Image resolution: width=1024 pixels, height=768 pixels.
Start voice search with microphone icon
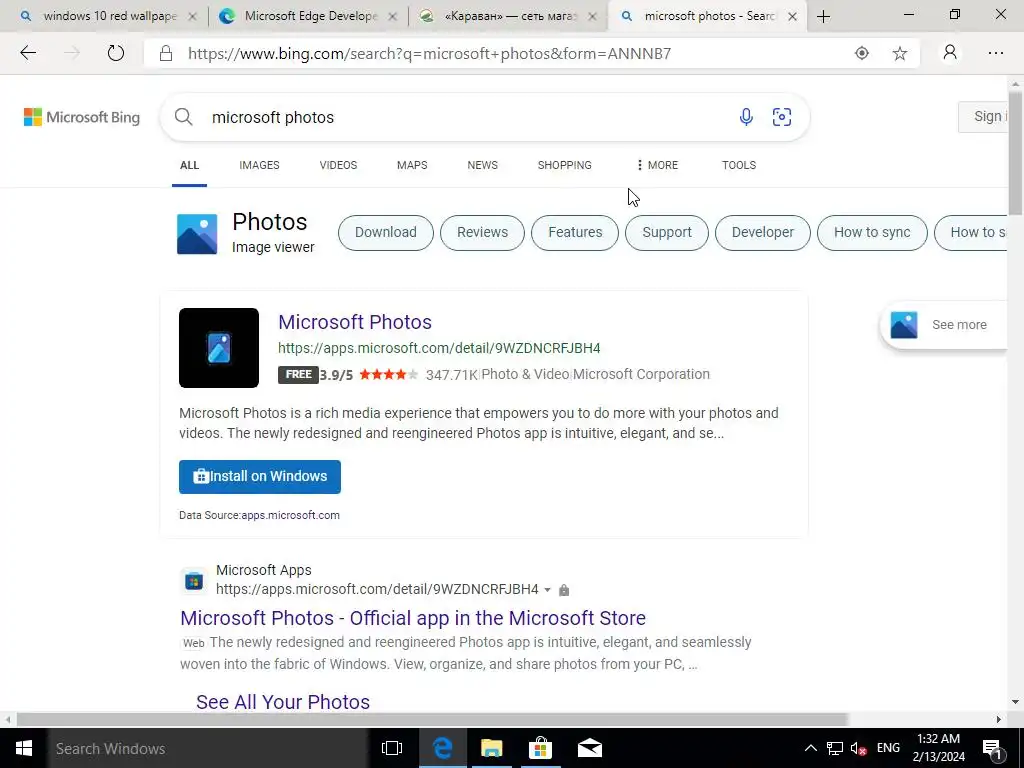[746, 117]
